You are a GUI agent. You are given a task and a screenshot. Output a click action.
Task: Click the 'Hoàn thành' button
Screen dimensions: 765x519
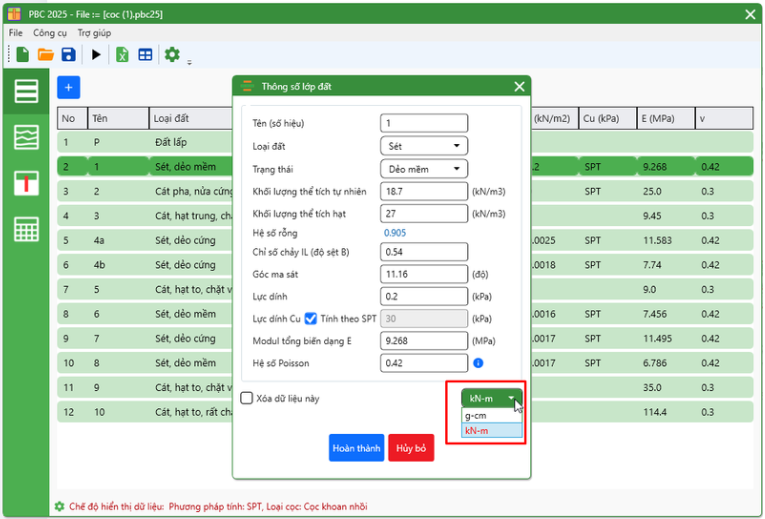point(356,449)
